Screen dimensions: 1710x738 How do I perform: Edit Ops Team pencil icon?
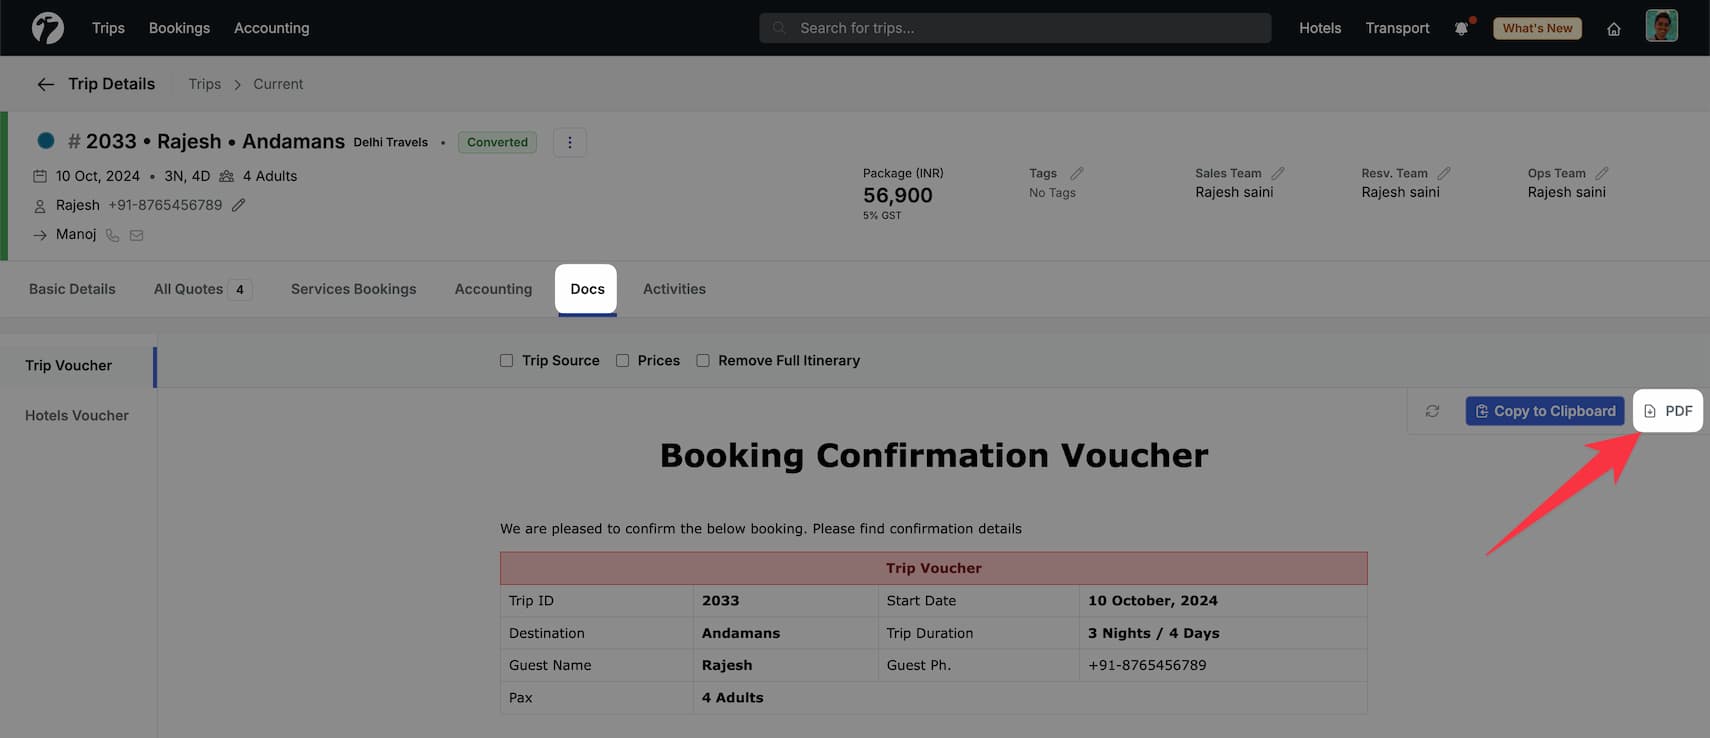[1601, 173]
